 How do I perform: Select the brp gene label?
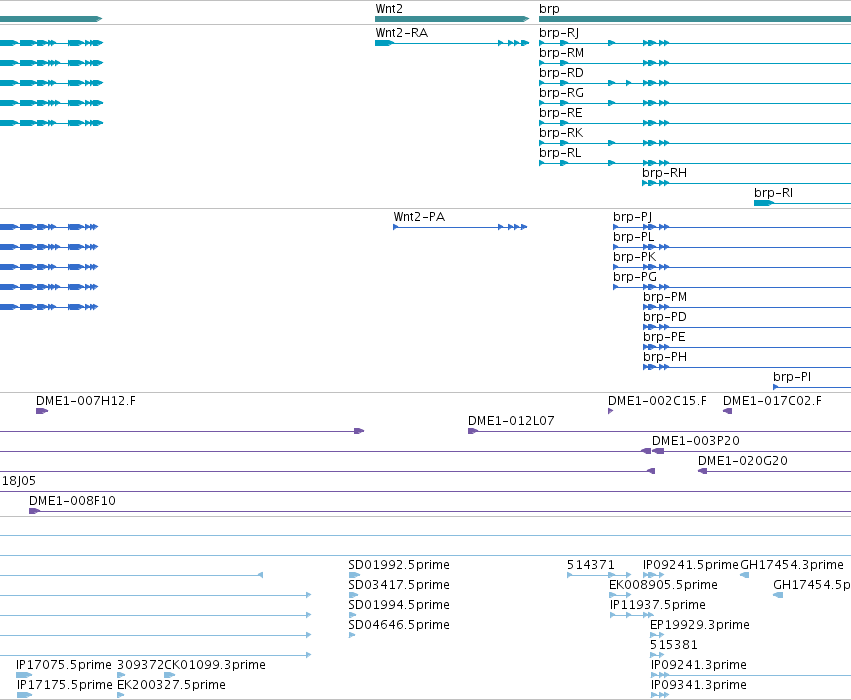549,9
